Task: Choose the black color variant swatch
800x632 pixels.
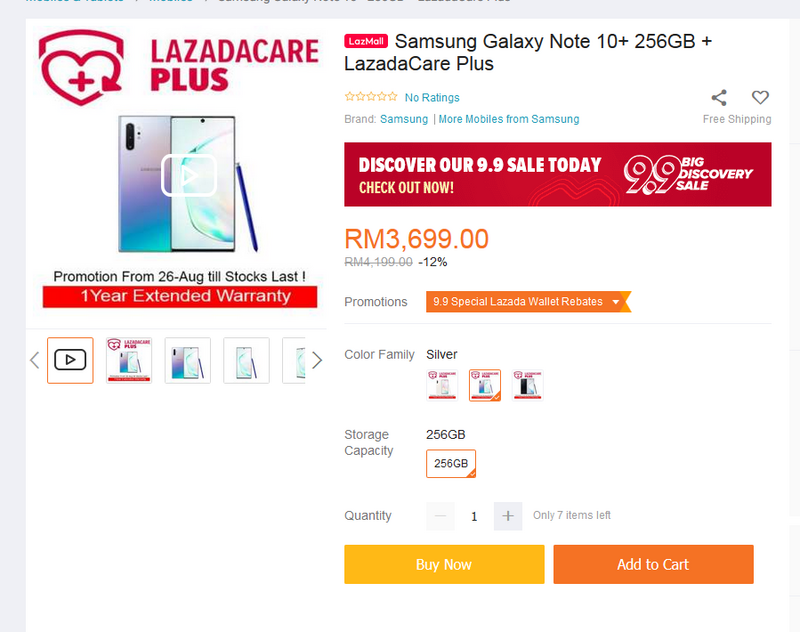Action: 528,385
